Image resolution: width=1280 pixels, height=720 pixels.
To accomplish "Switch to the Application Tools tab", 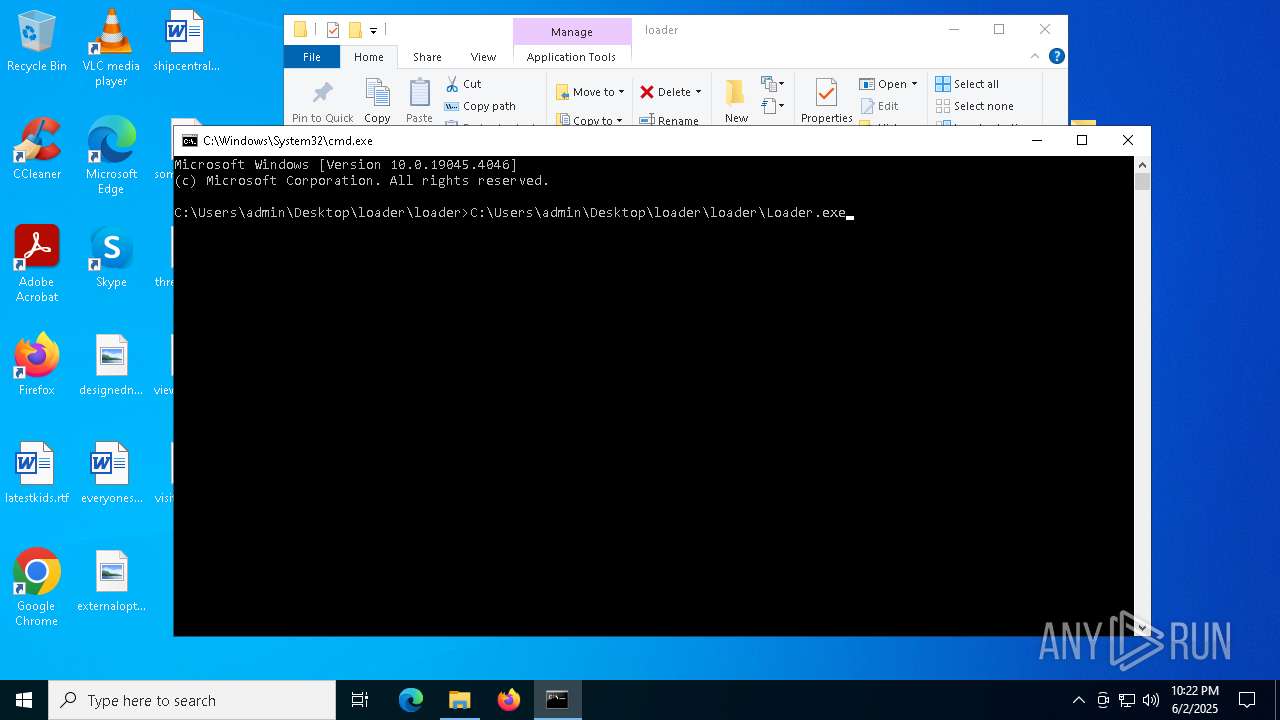I will (571, 57).
